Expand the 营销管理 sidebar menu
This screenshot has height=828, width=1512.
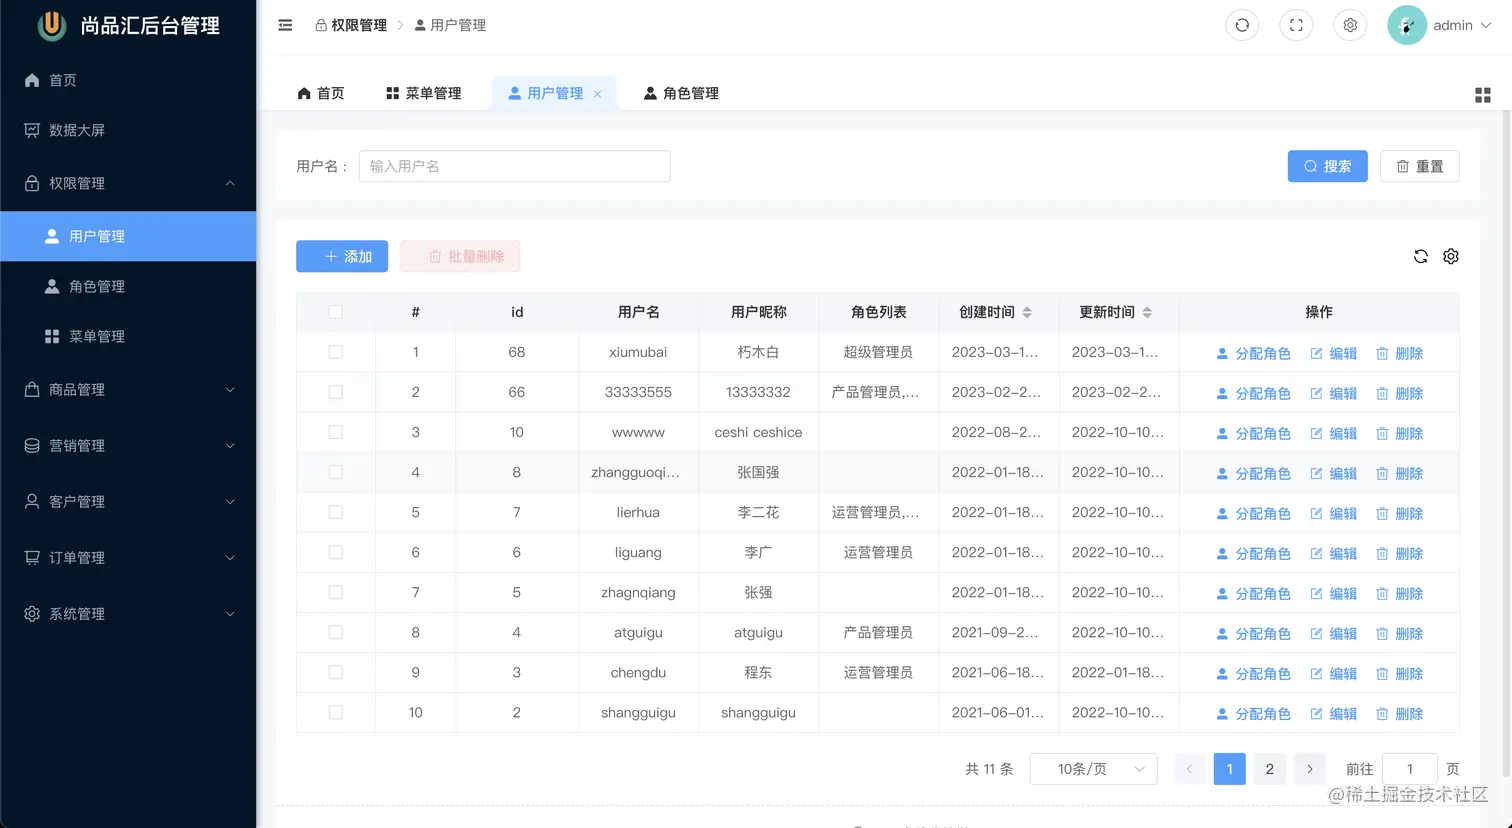tap(128, 445)
